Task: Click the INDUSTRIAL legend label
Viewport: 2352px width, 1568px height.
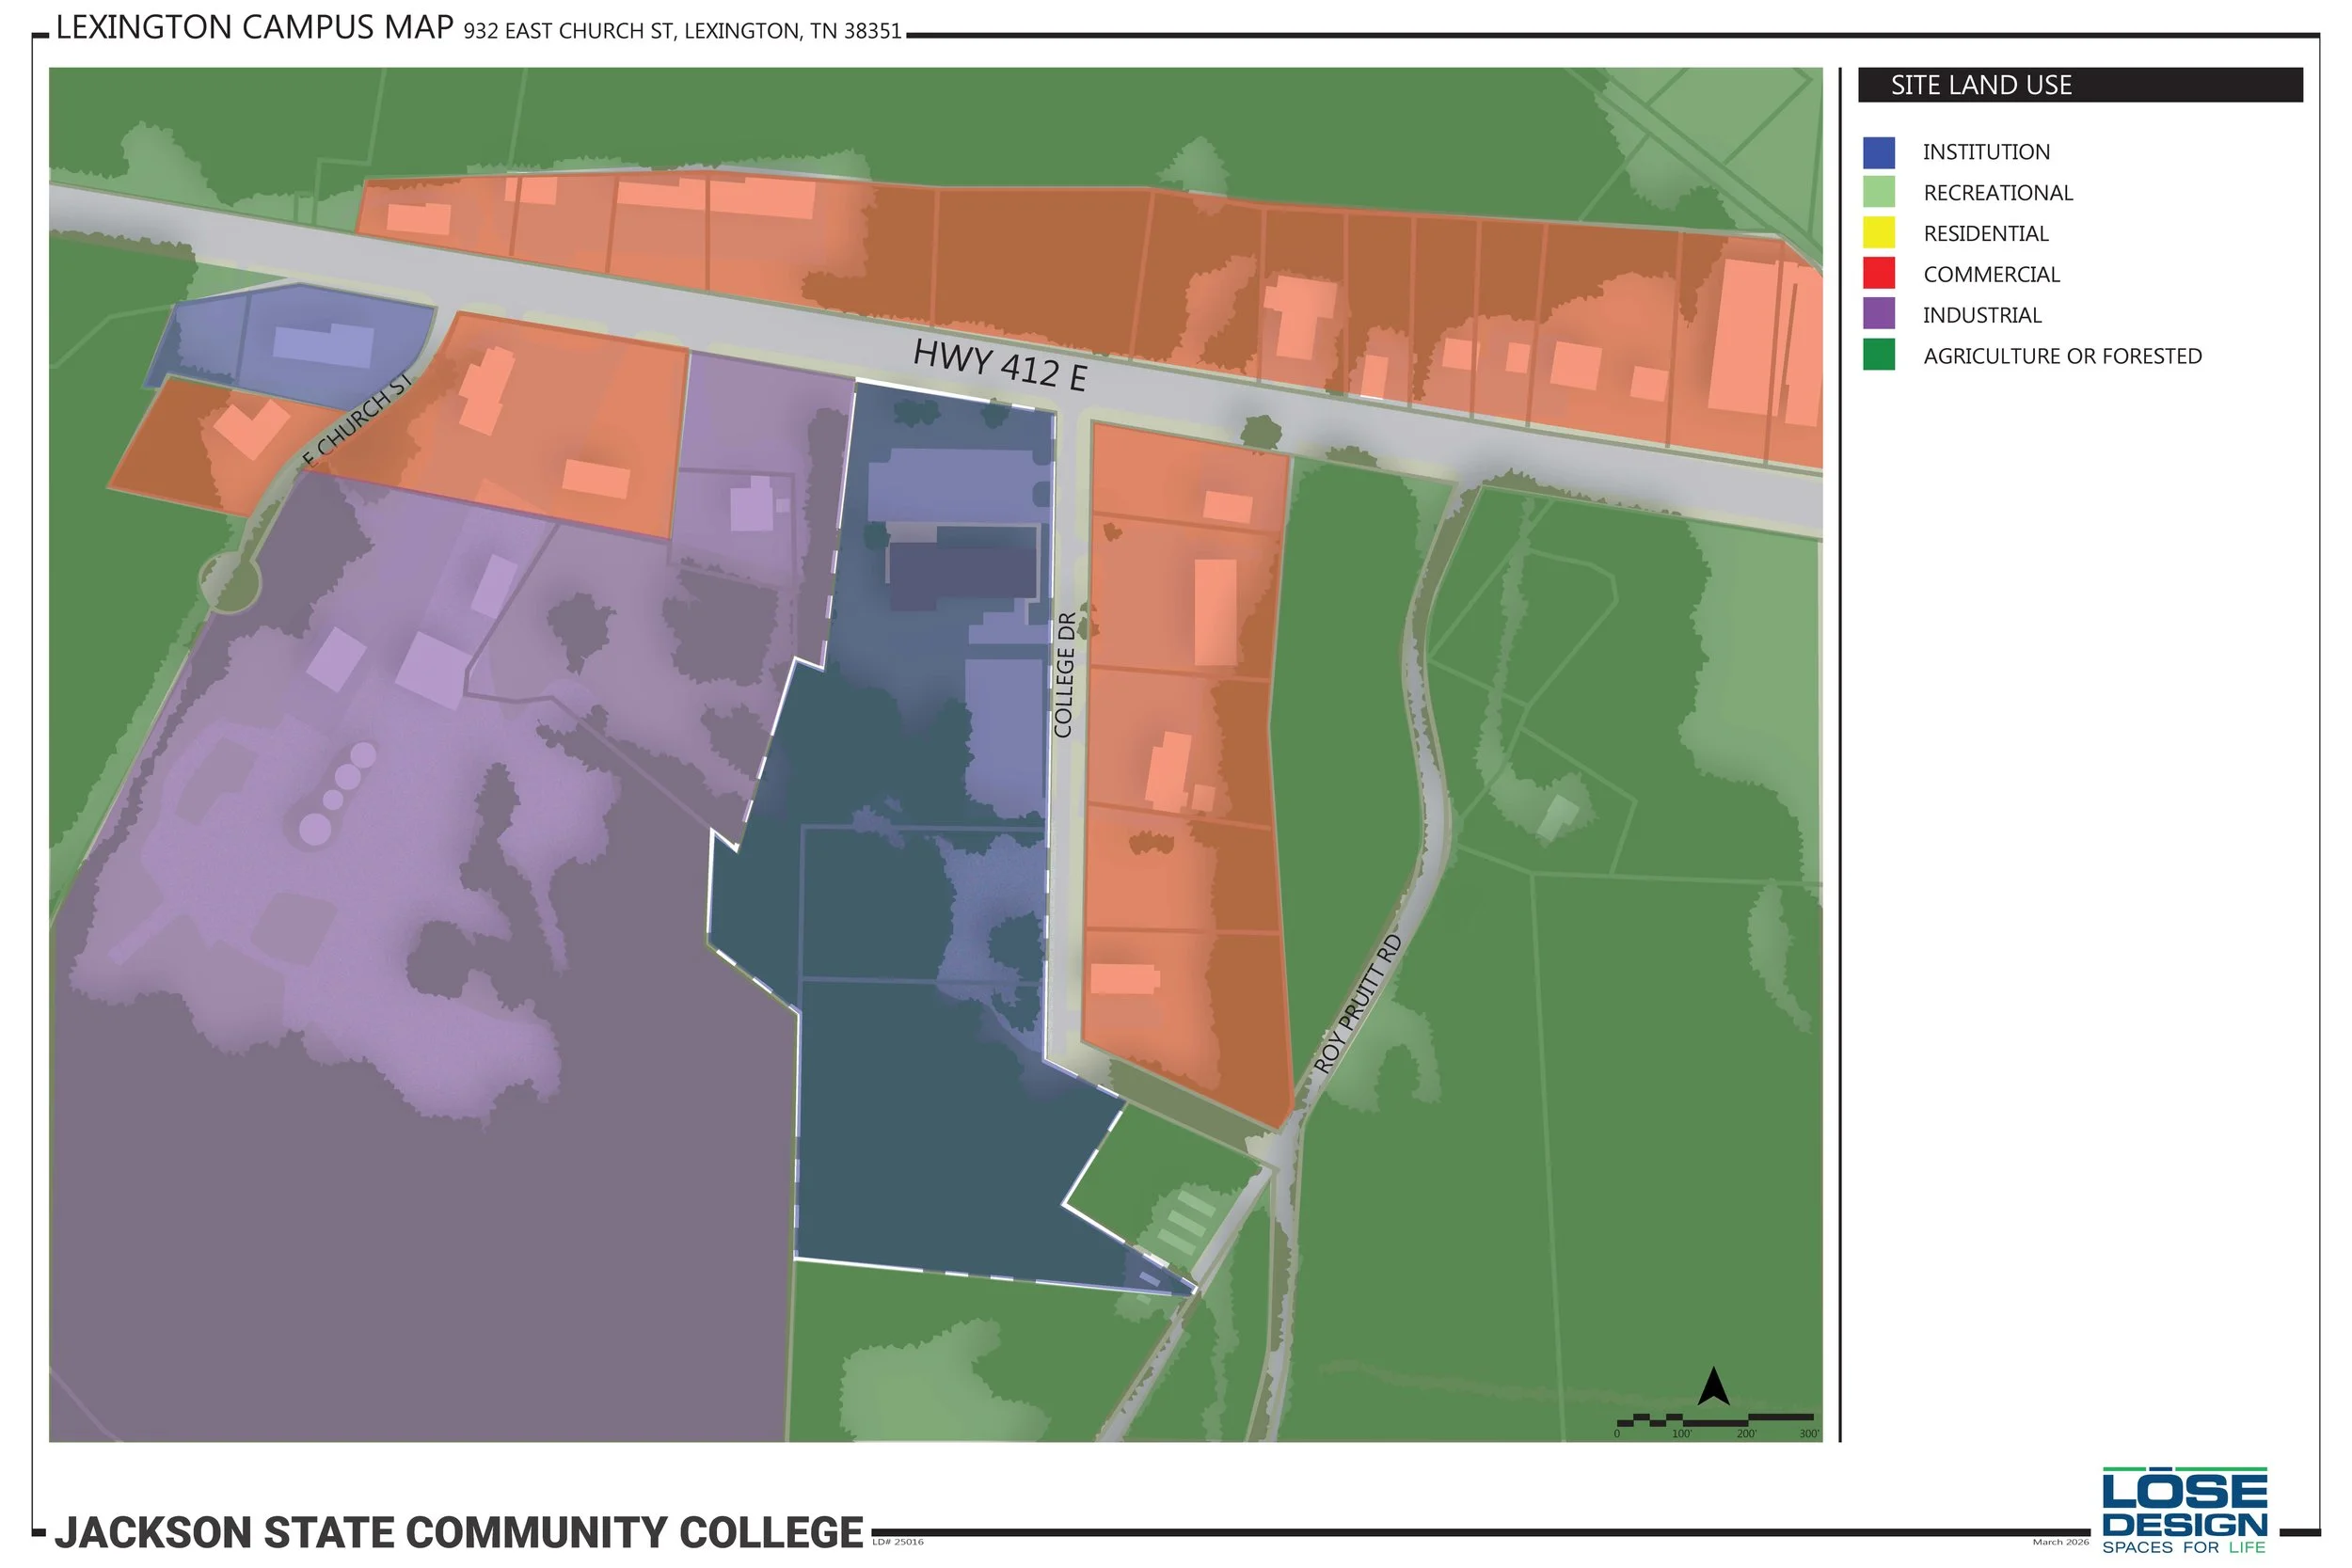Action: (1982, 316)
